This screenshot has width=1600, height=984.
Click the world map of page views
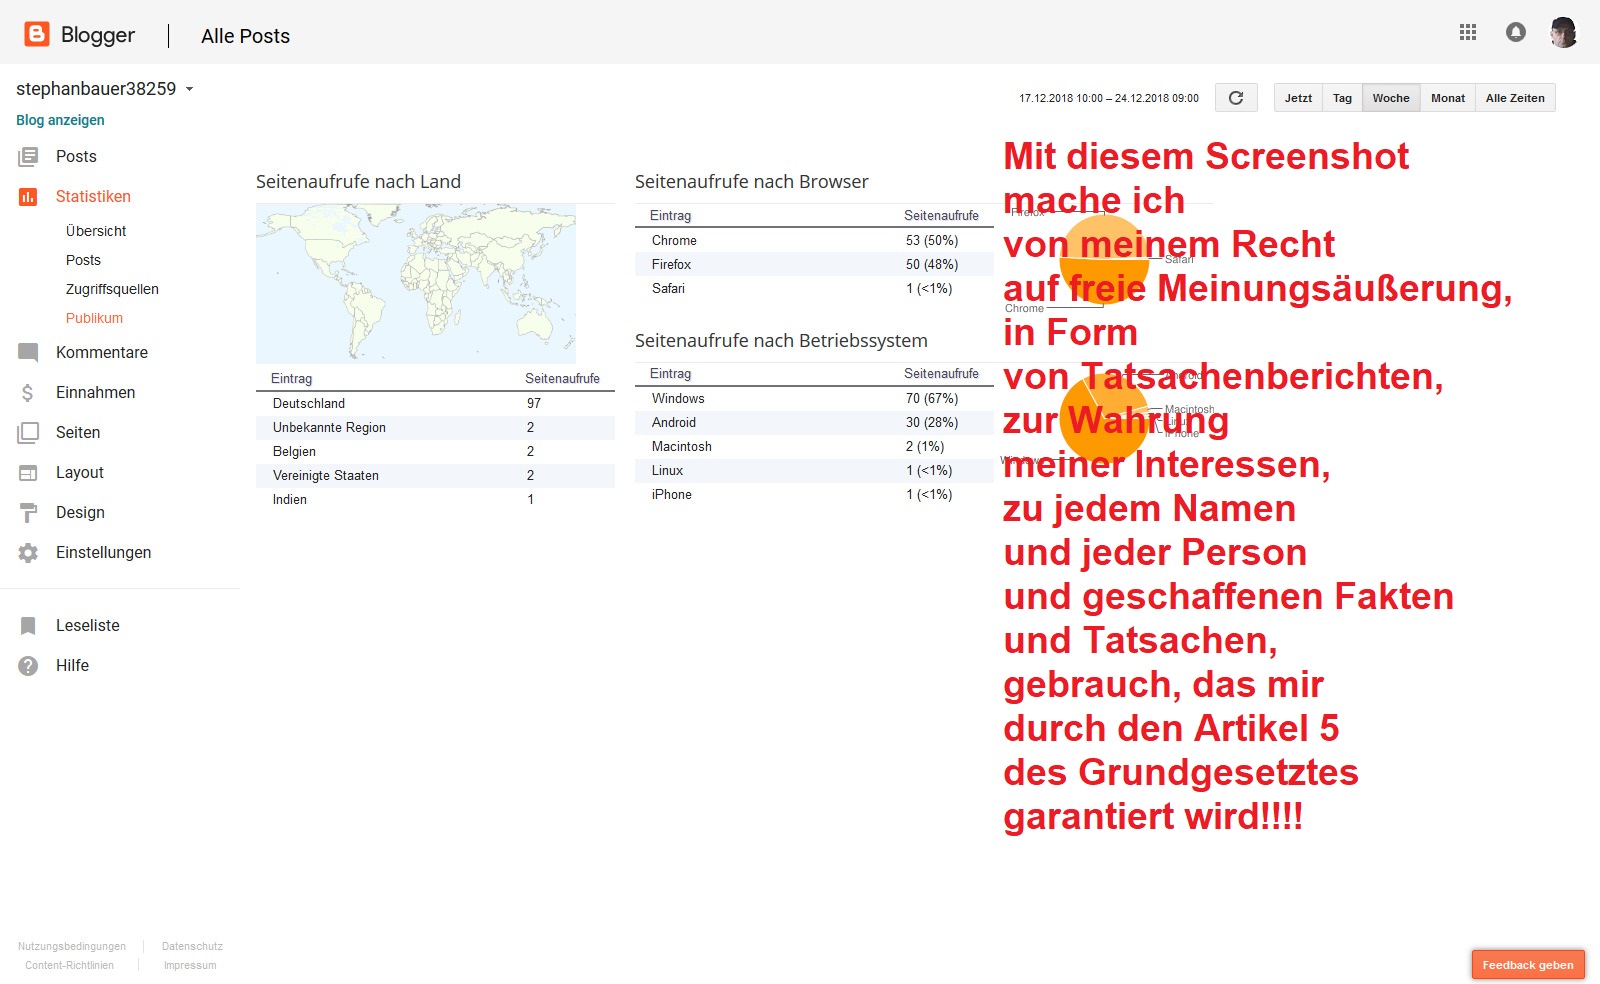[x=416, y=284]
